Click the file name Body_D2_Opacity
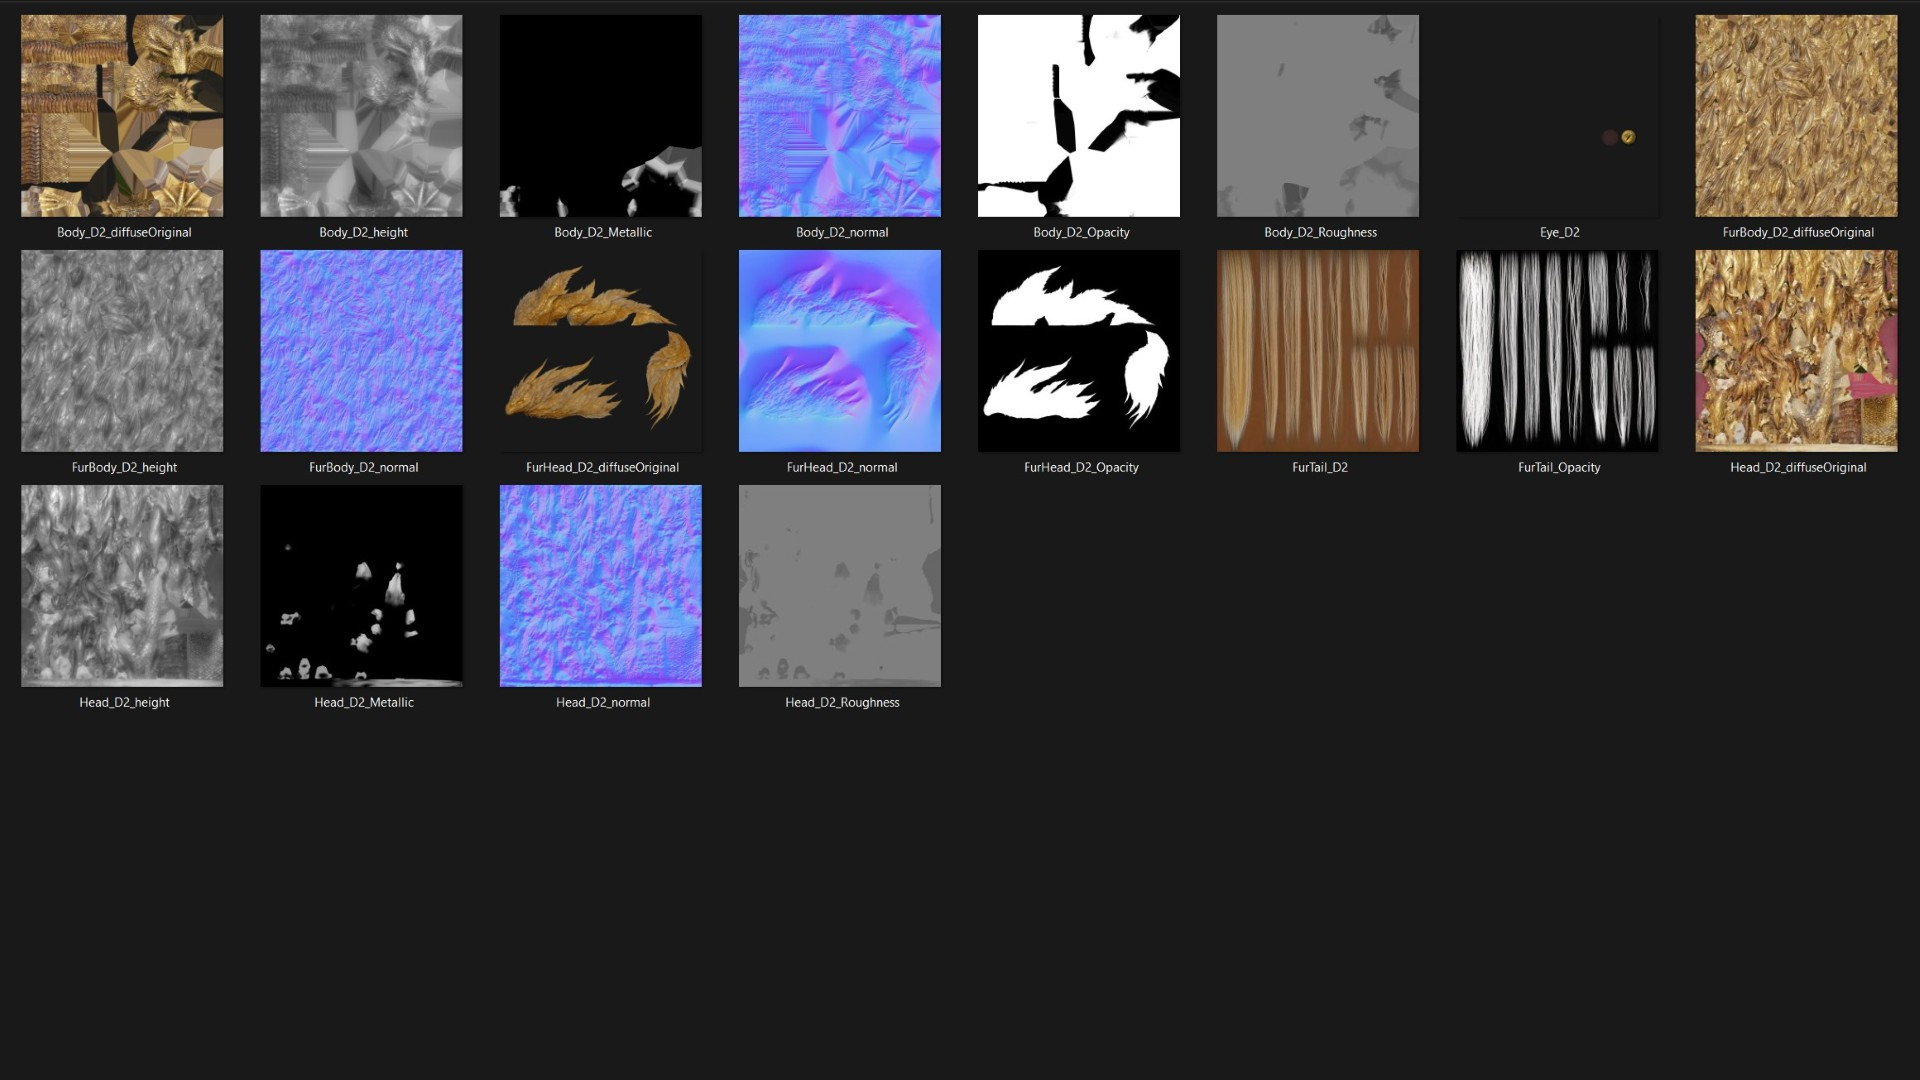1920x1080 pixels. click(1081, 232)
